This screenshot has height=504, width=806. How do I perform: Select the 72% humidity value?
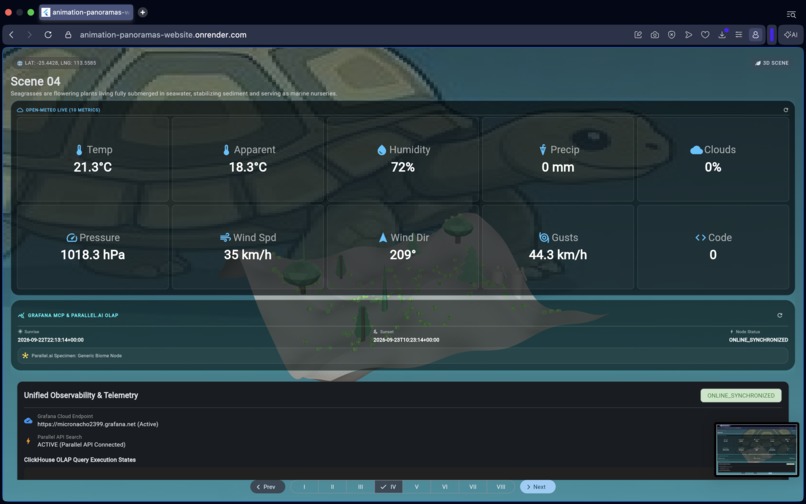(402, 167)
